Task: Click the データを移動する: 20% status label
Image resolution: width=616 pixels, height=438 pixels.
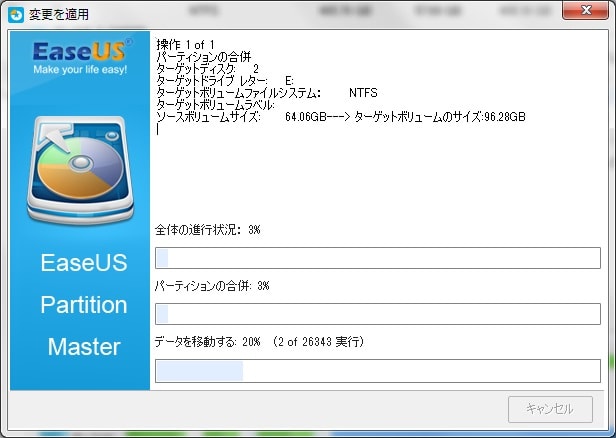Action: click(x=259, y=342)
